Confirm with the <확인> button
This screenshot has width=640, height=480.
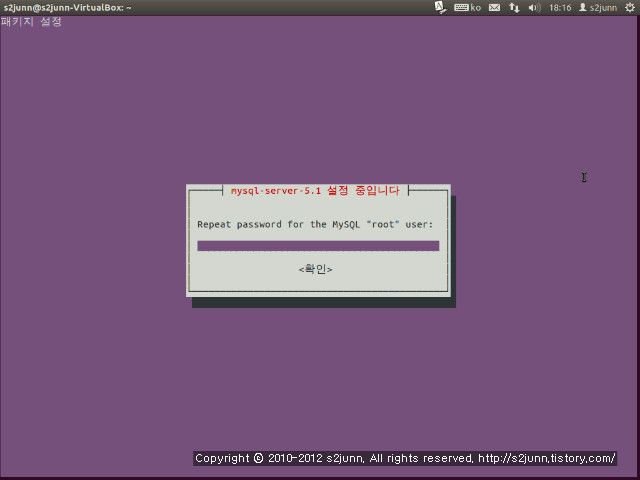pos(315,269)
